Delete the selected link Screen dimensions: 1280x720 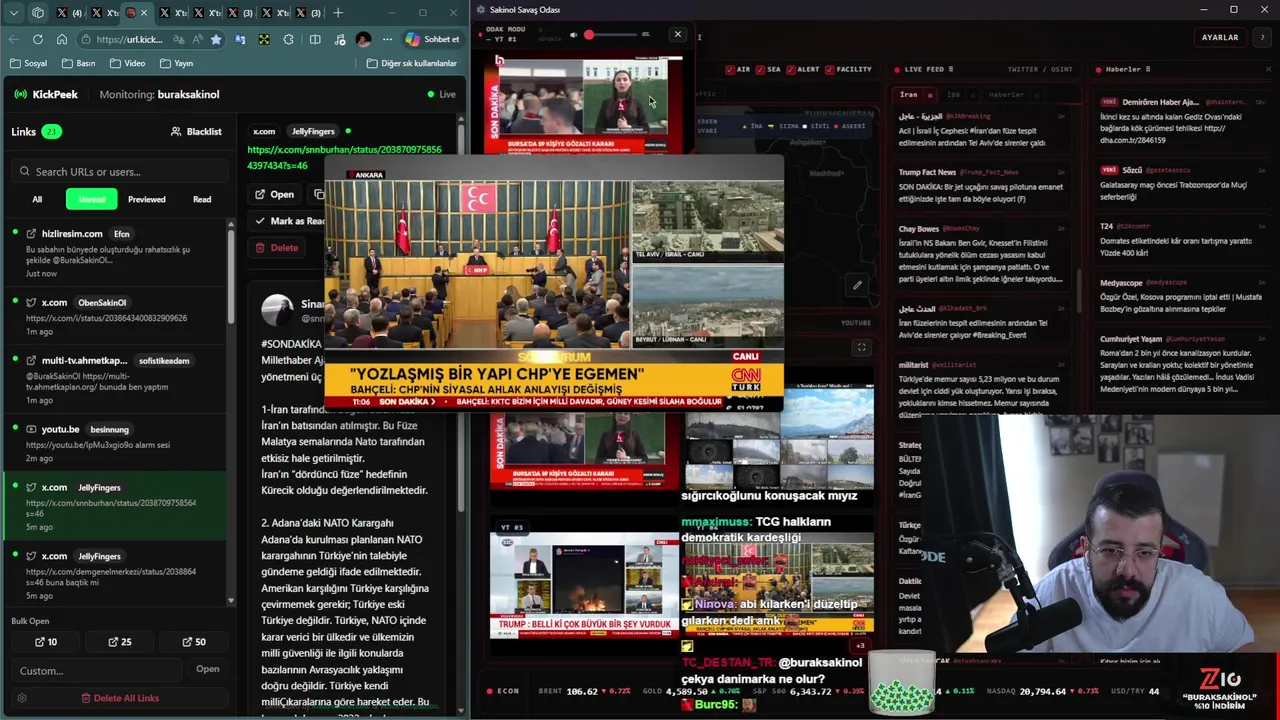pos(277,247)
